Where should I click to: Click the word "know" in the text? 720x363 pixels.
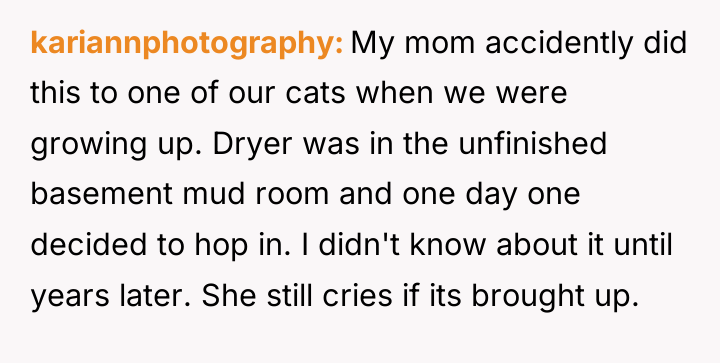point(447,246)
